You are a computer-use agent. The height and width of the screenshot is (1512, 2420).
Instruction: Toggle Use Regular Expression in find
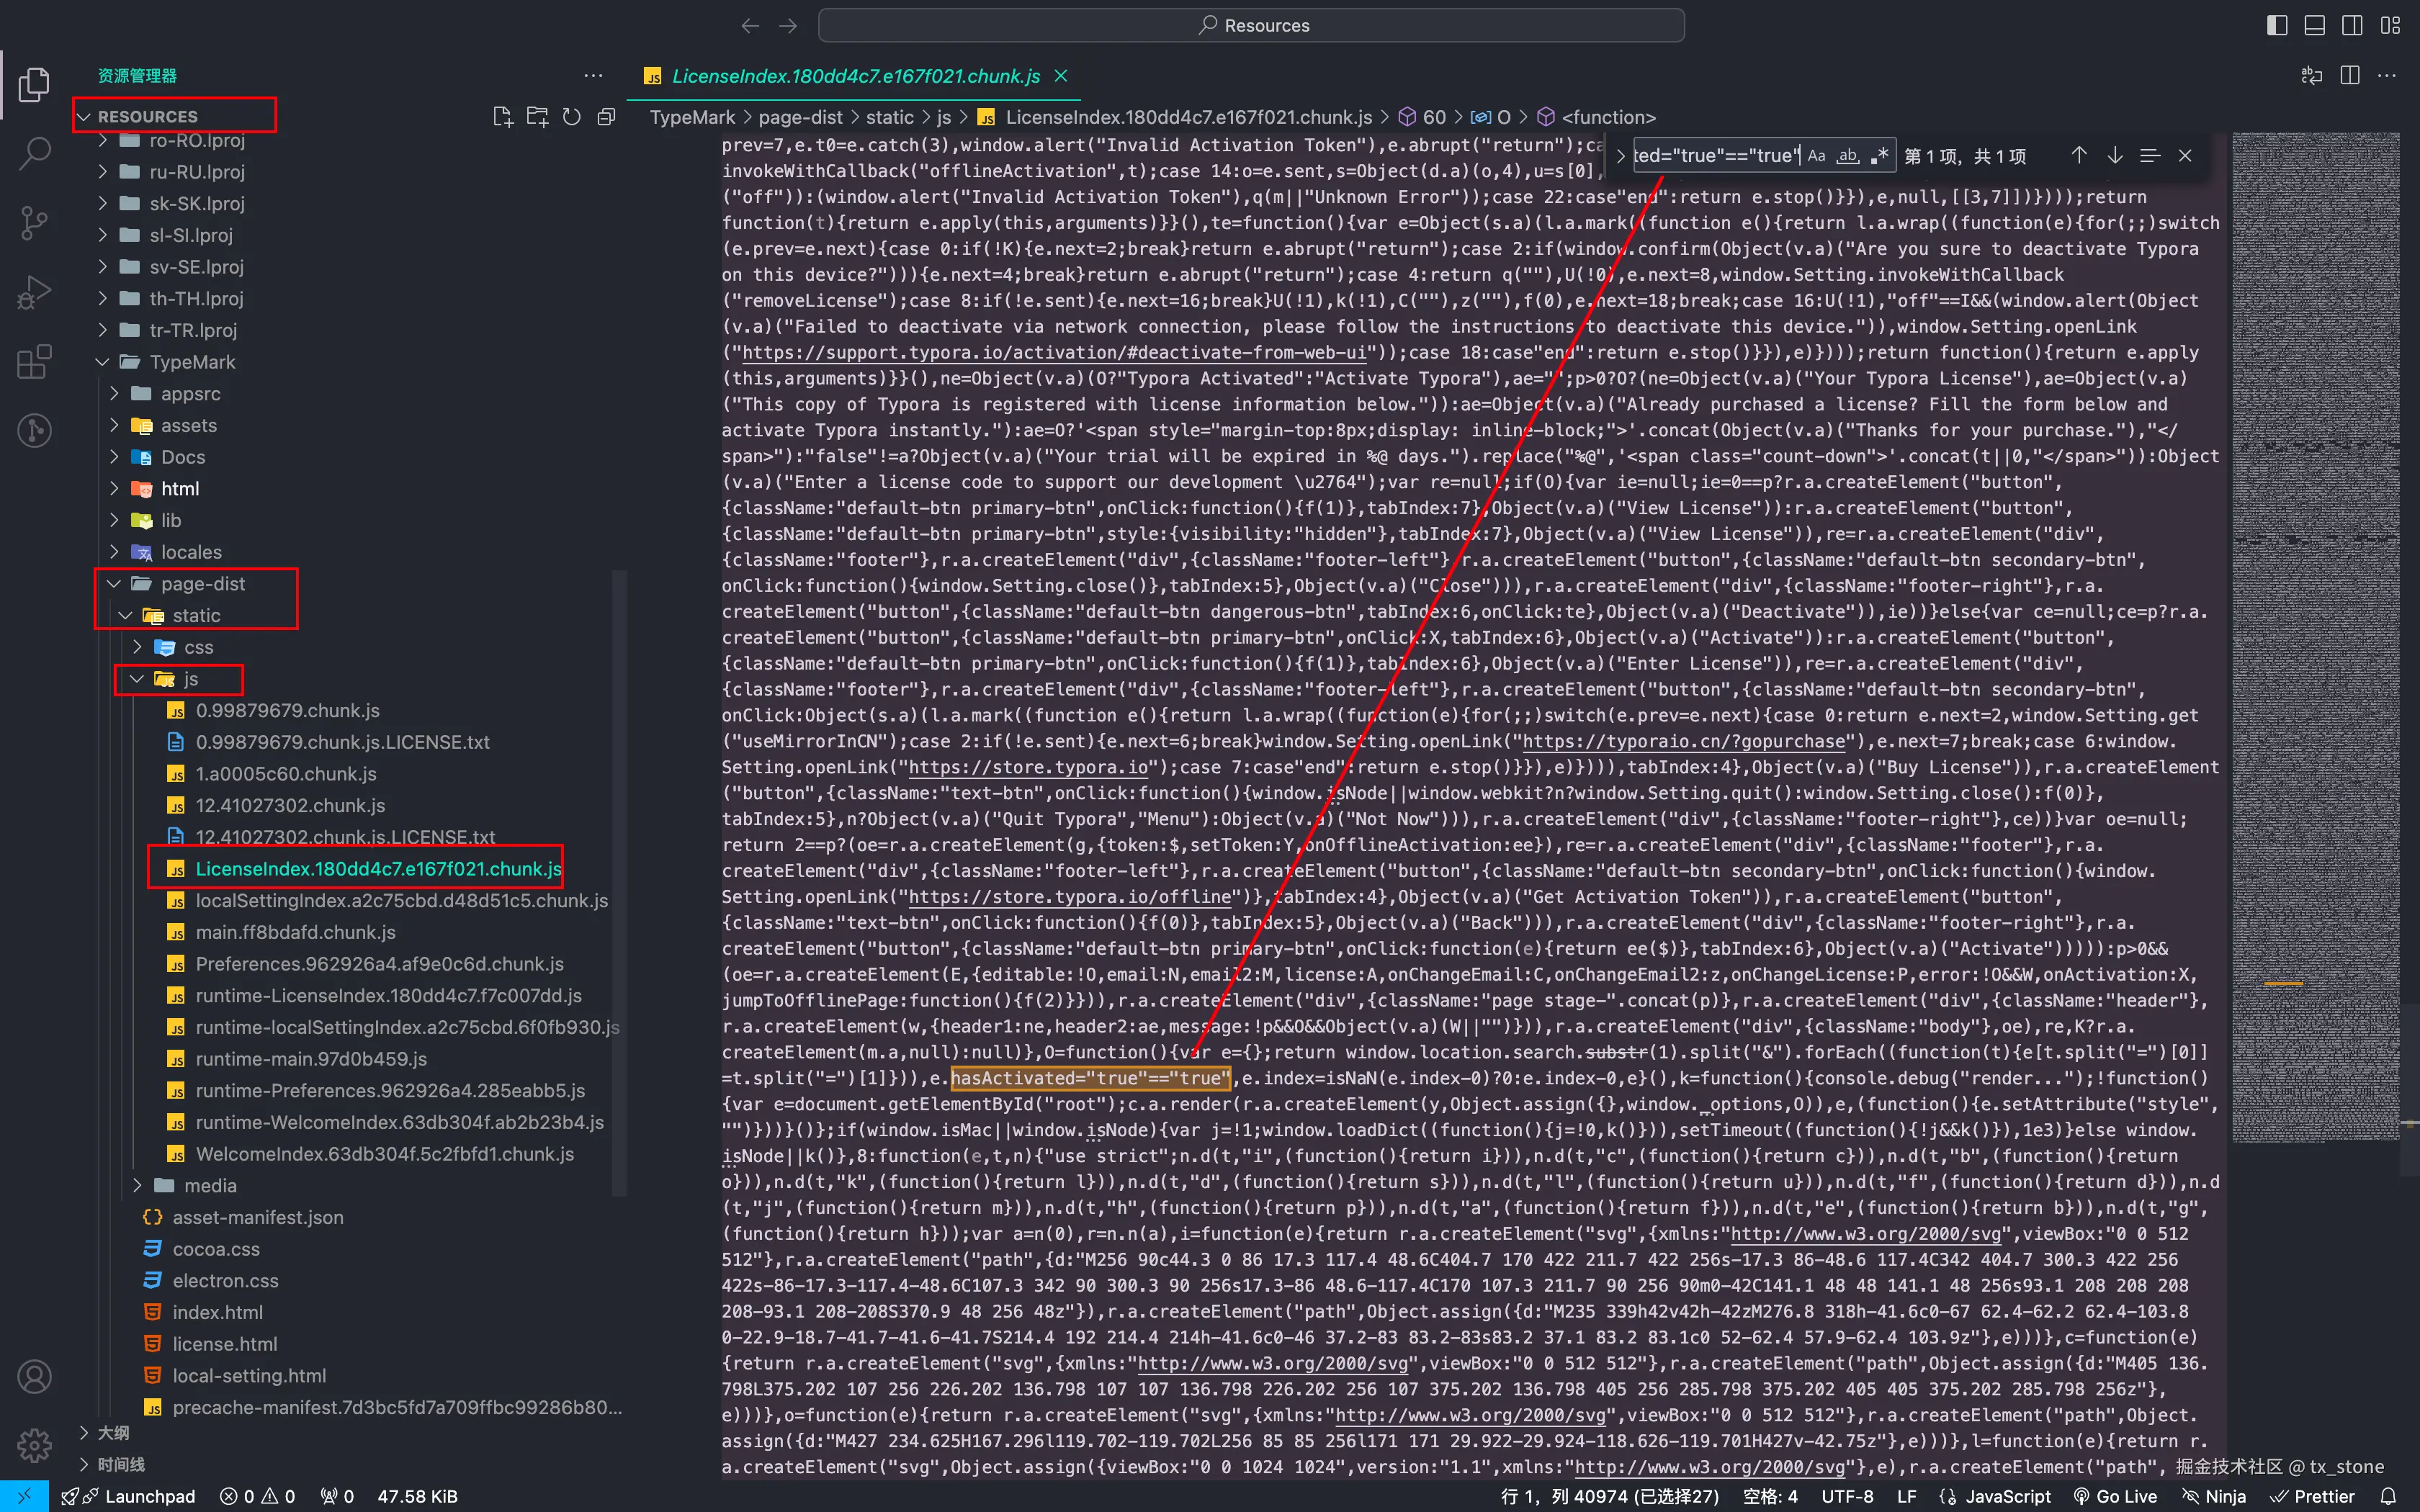[1880, 156]
